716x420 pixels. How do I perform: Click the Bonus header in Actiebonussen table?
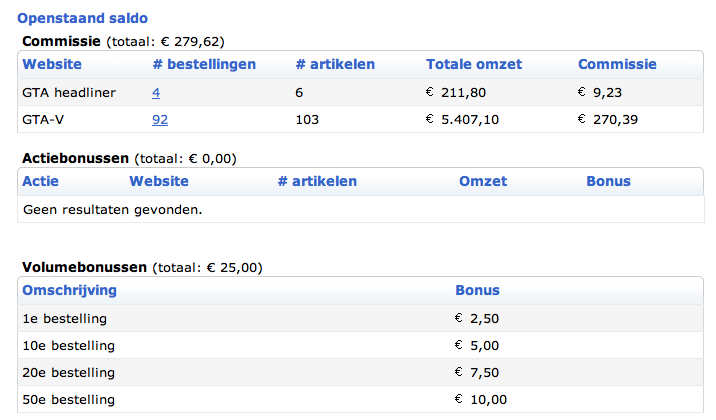(608, 181)
